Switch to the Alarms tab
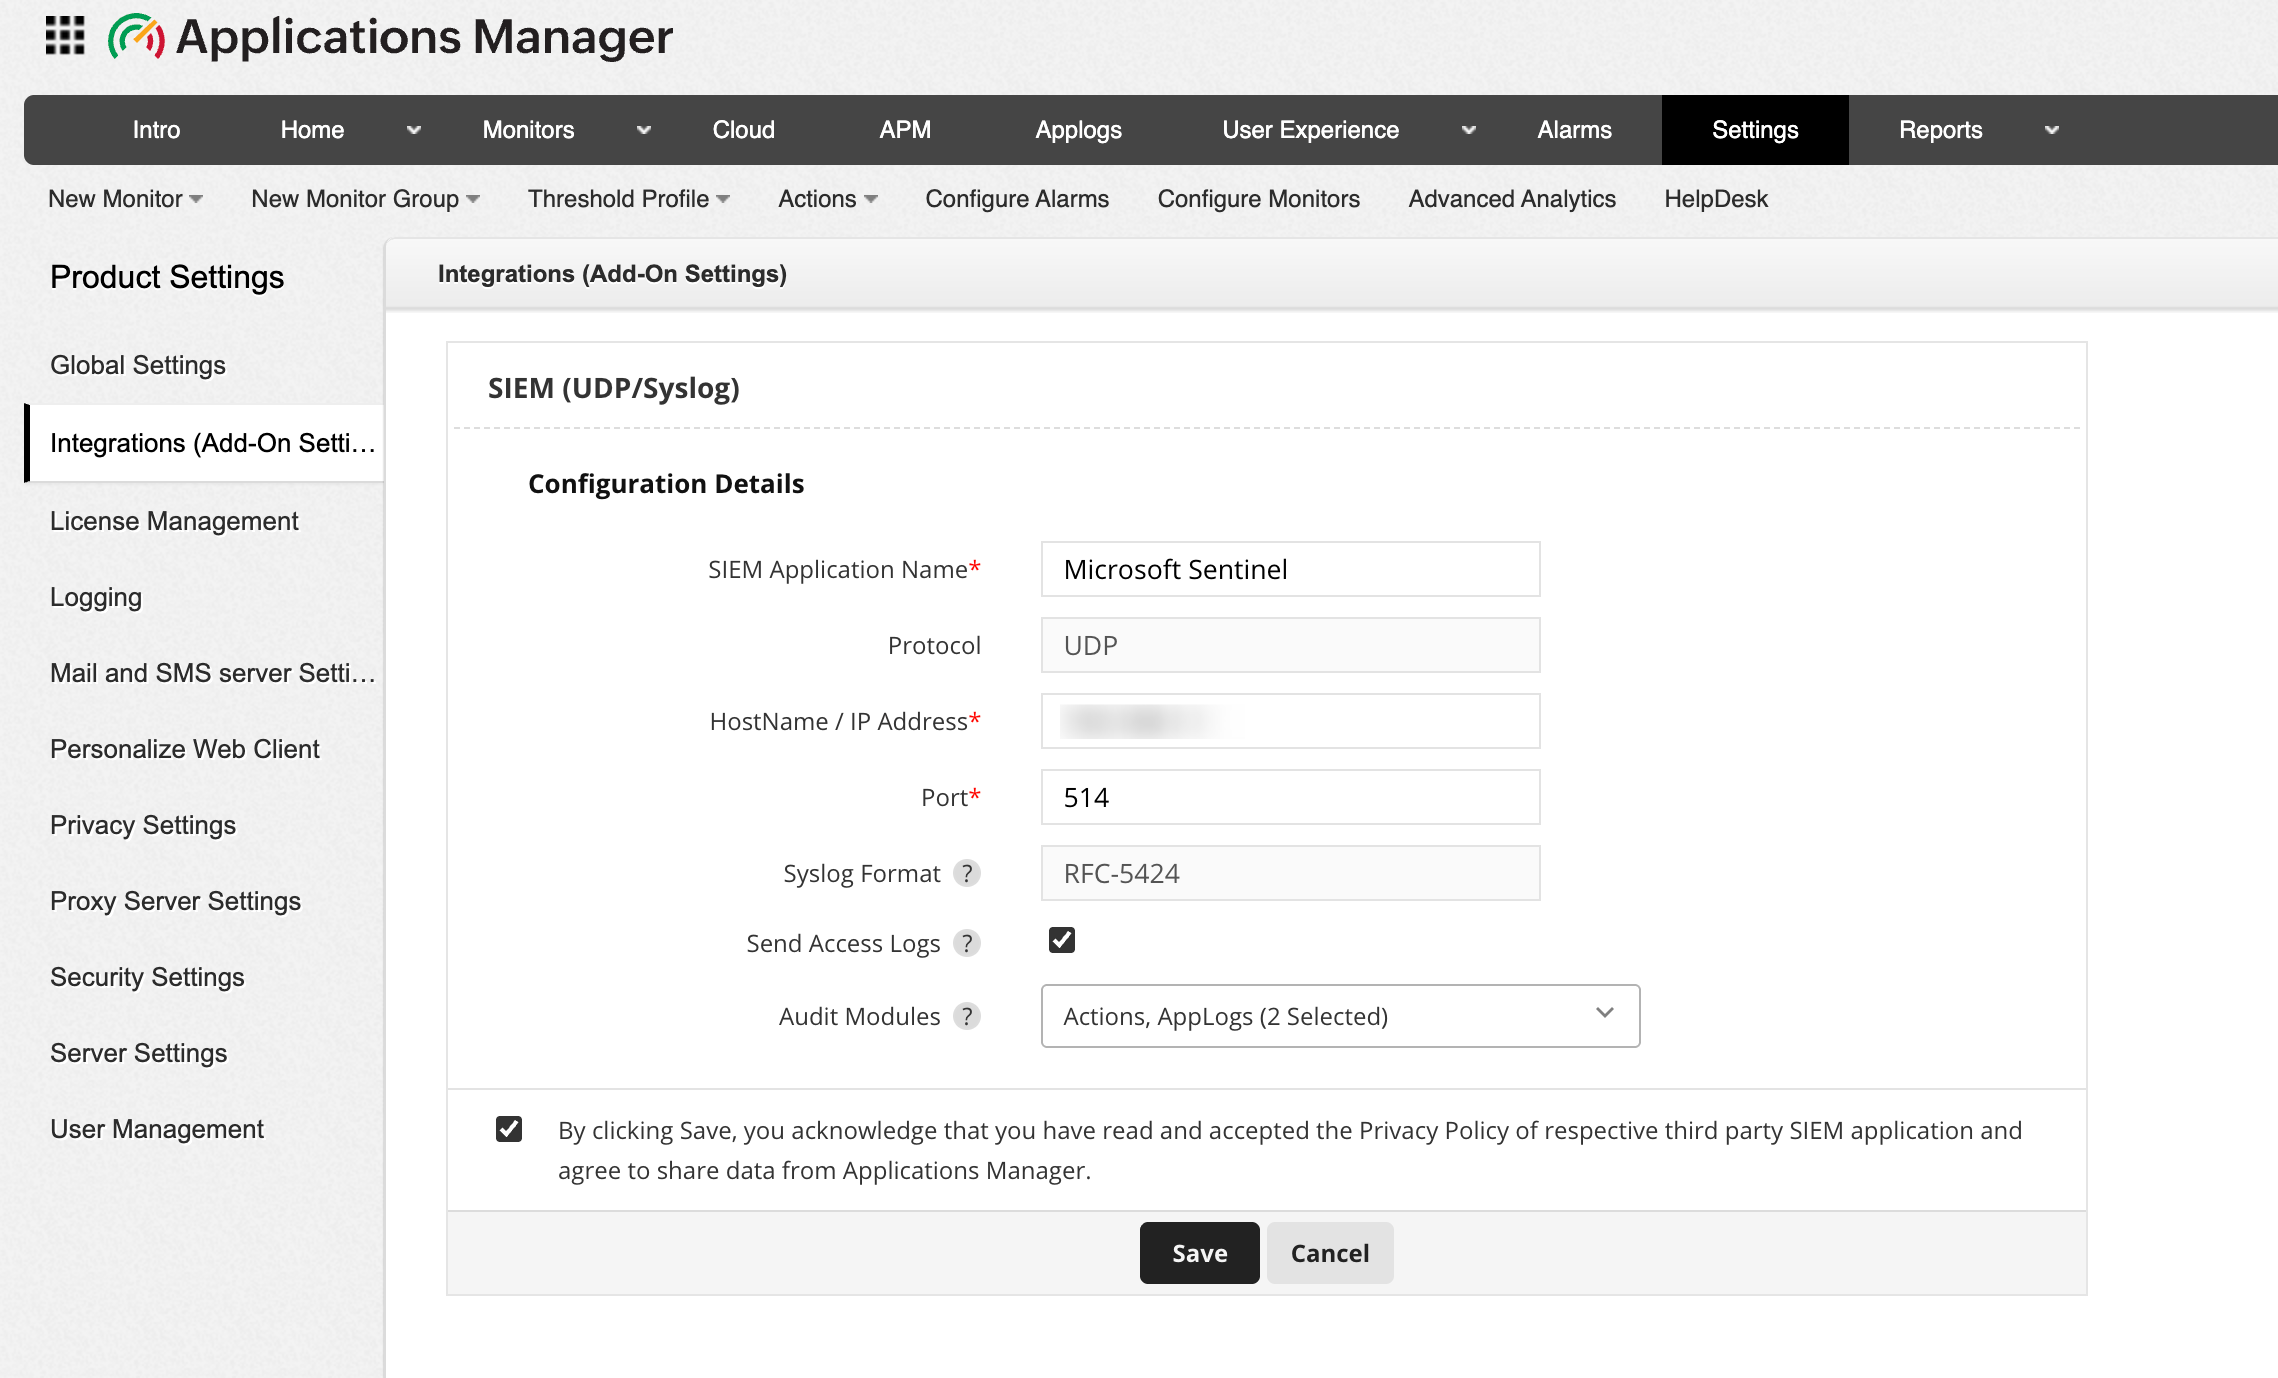The height and width of the screenshot is (1378, 2278). [1574, 130]
